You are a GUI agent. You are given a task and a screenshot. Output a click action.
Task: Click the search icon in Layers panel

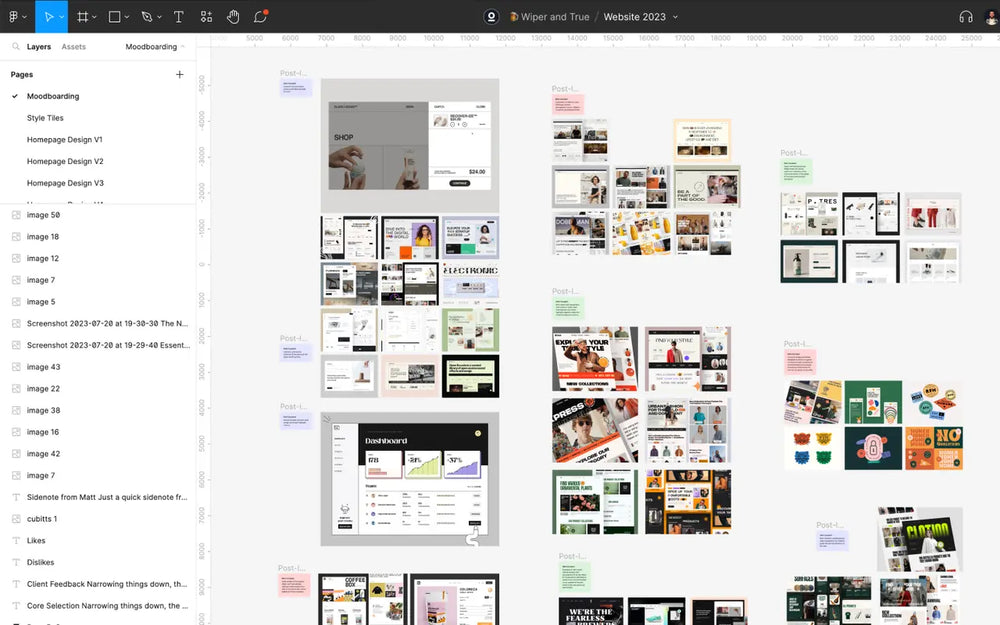[16, 47]
